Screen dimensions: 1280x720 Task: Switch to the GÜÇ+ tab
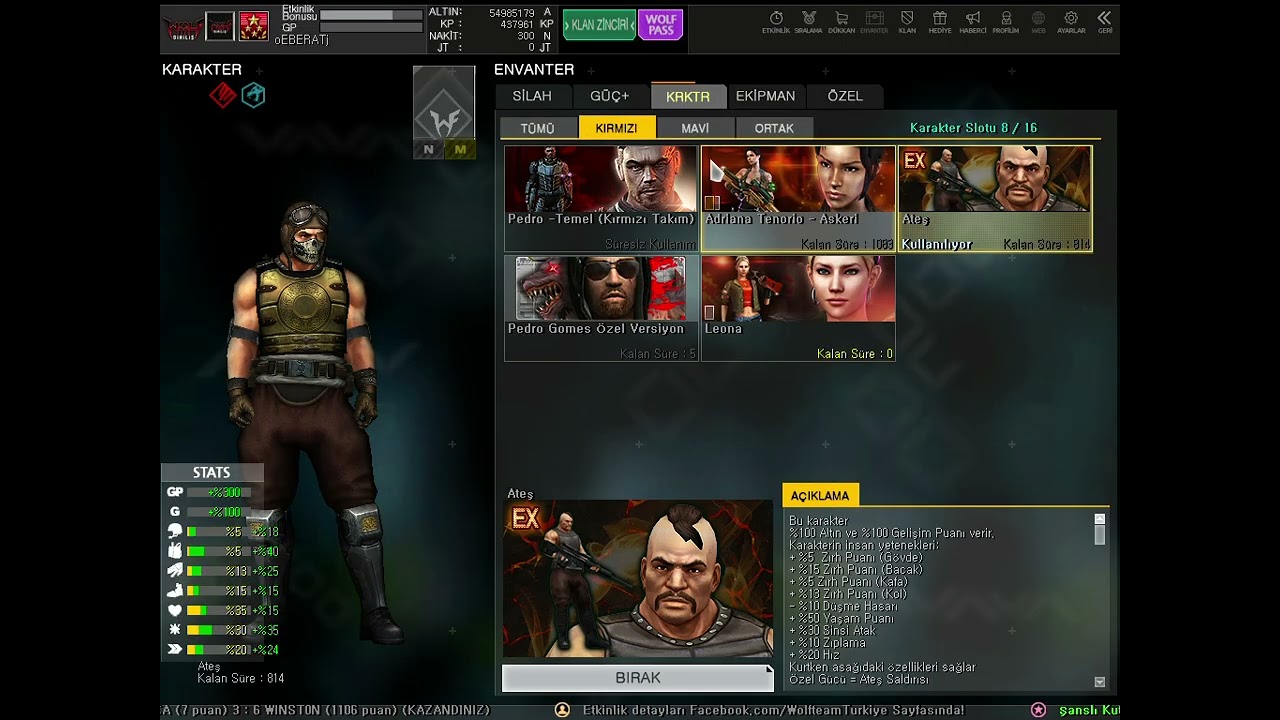[x=610, y=96]
